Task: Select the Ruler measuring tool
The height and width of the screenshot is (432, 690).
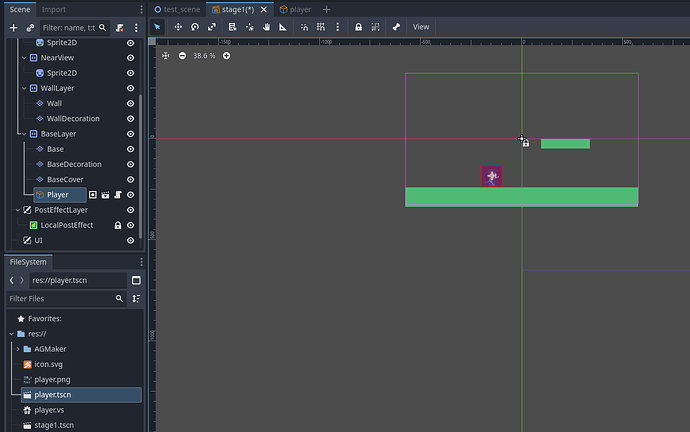Action: coord(283,27)
